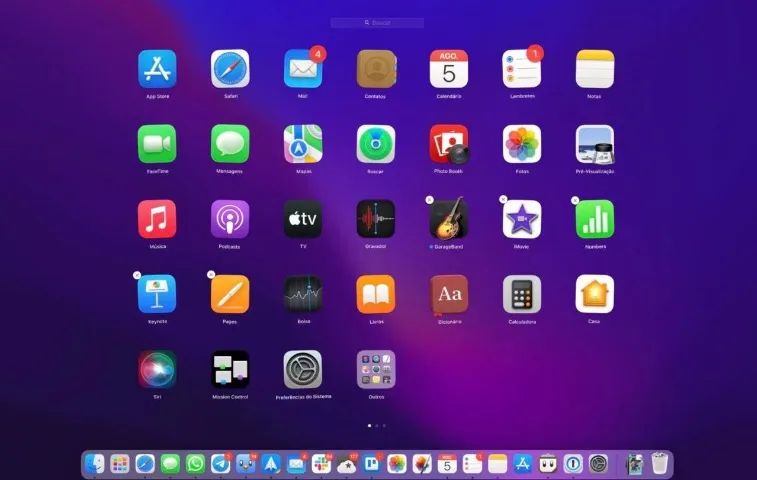
Task: Remove iMovie using its X badge
Action: click(x=503, y=199)
